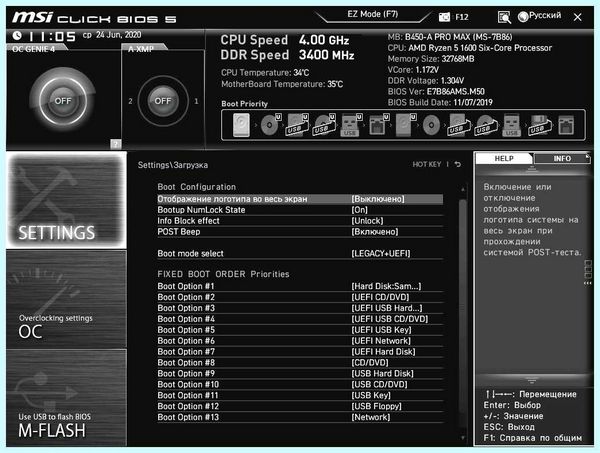This screenshot has height=453, width=600.
Task: Open the SETTINGS section
Action: click(66, 200)
